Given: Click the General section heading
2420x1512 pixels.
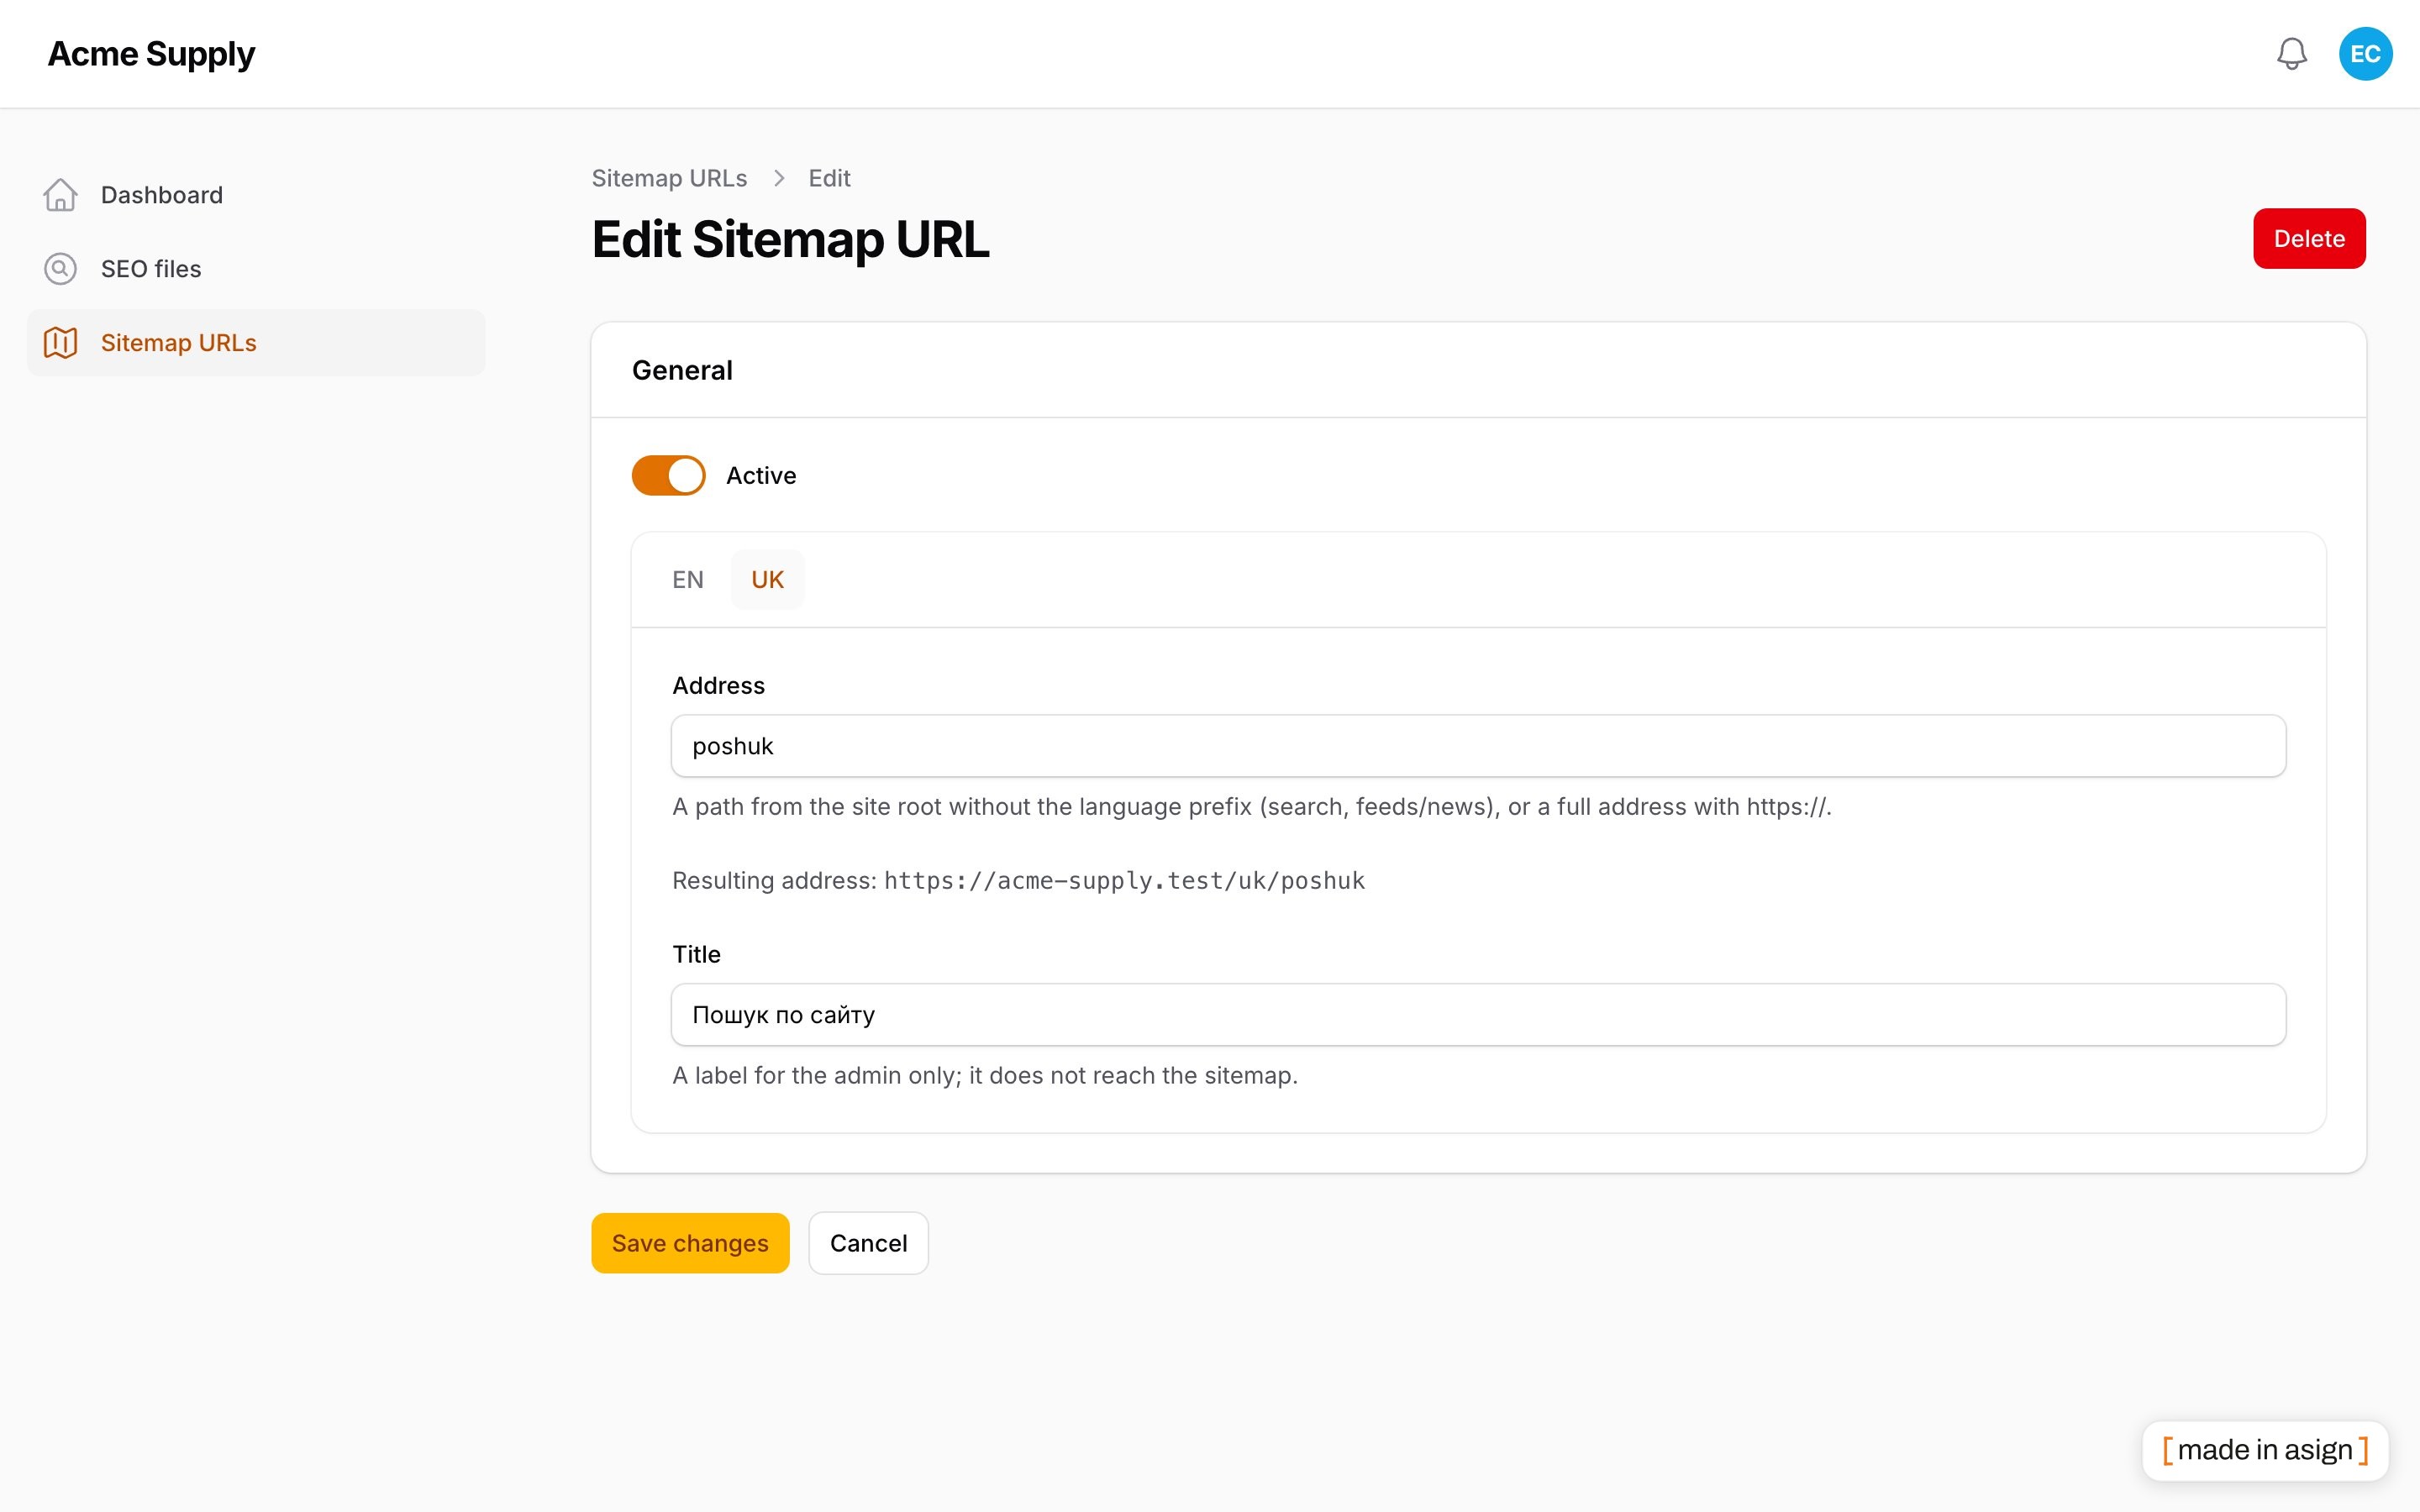Looking at the screenshot, I should point(682,370).
